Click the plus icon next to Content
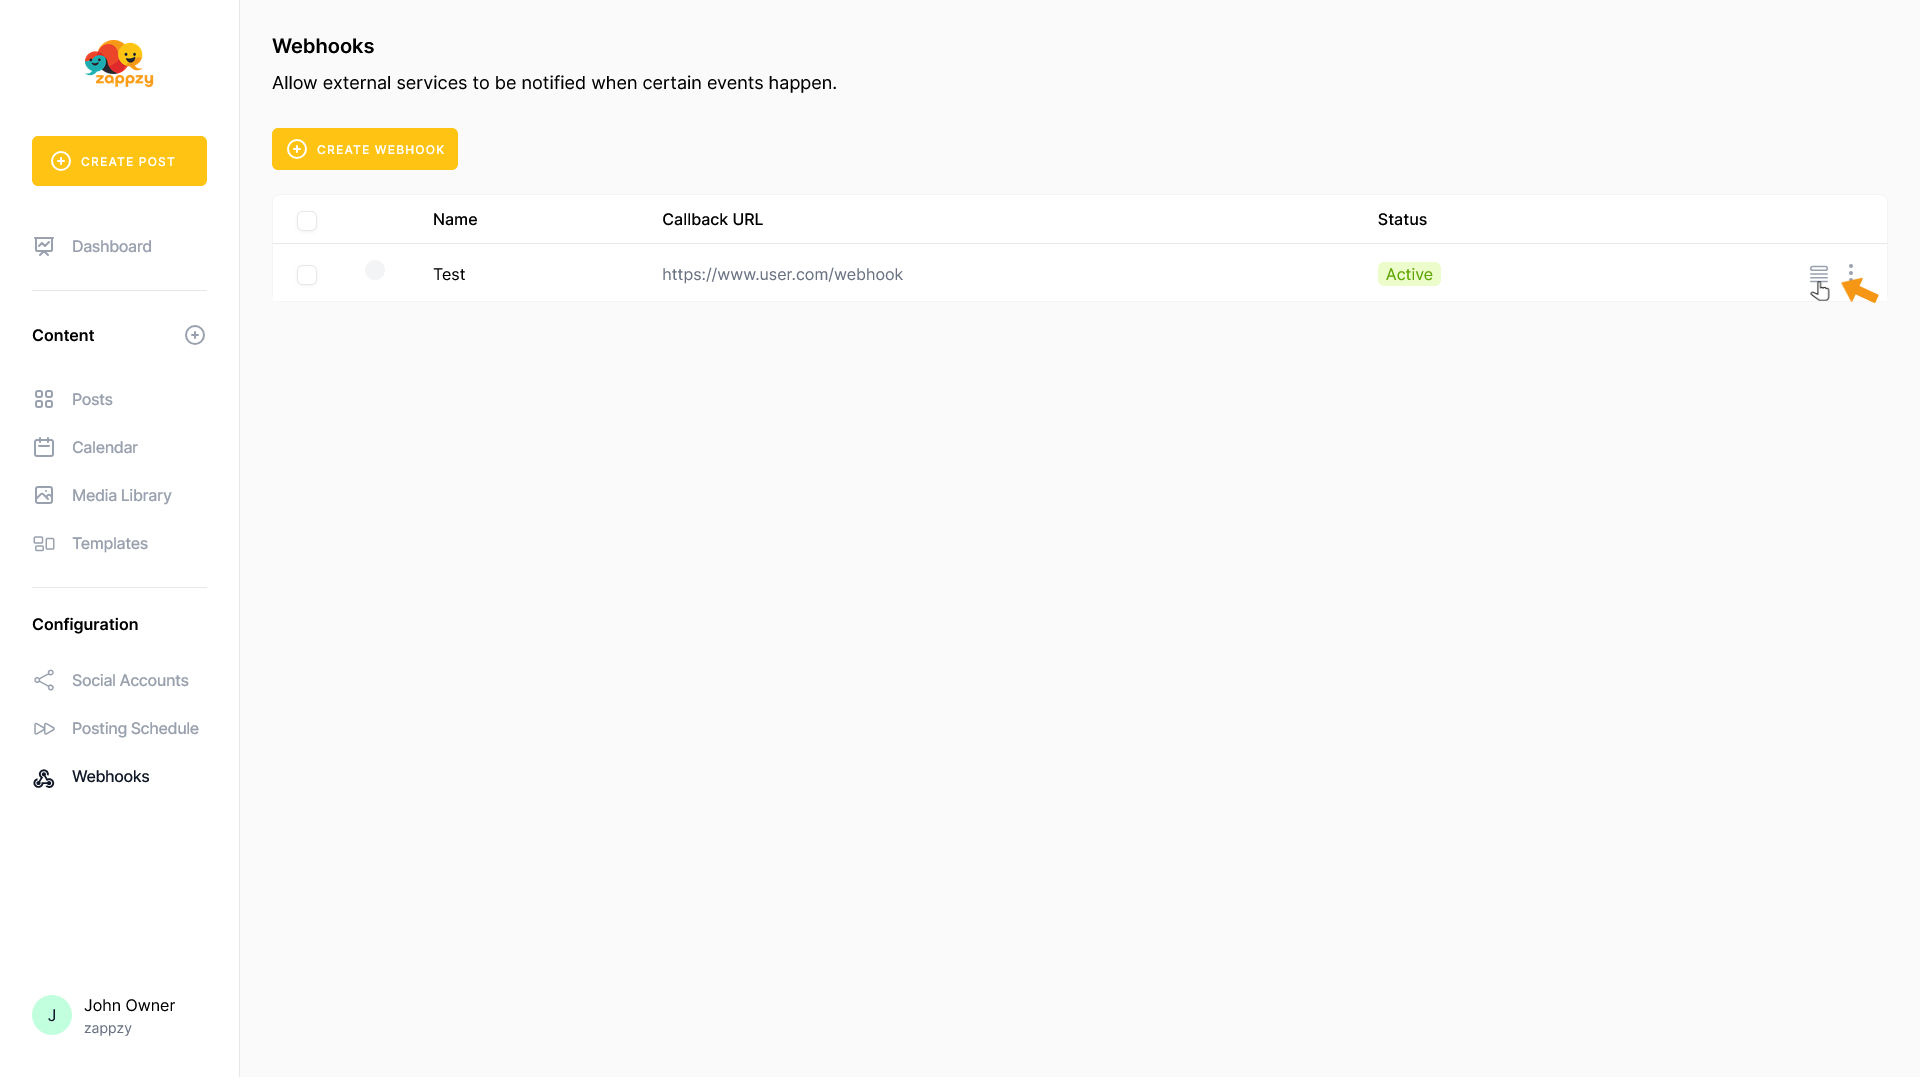Screen dimensions: 1920x1080 (195, 335)
